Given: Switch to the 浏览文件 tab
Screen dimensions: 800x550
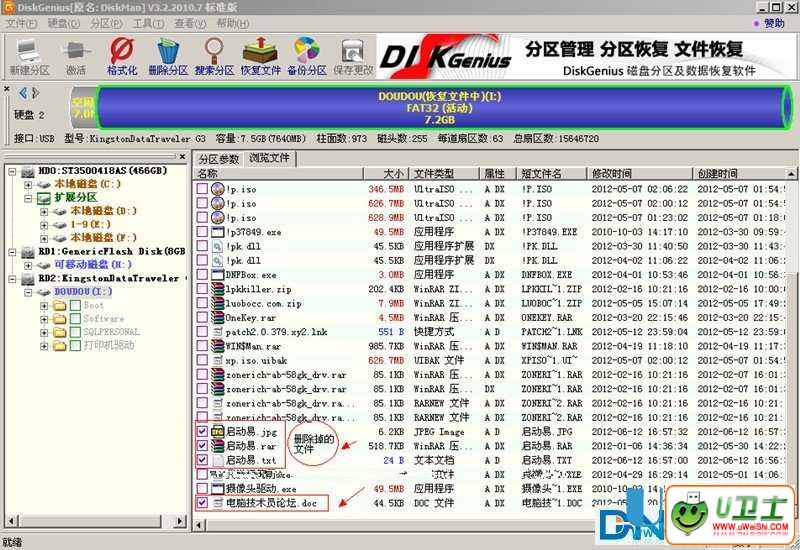Looking at the screenshot, I should 269,158.
